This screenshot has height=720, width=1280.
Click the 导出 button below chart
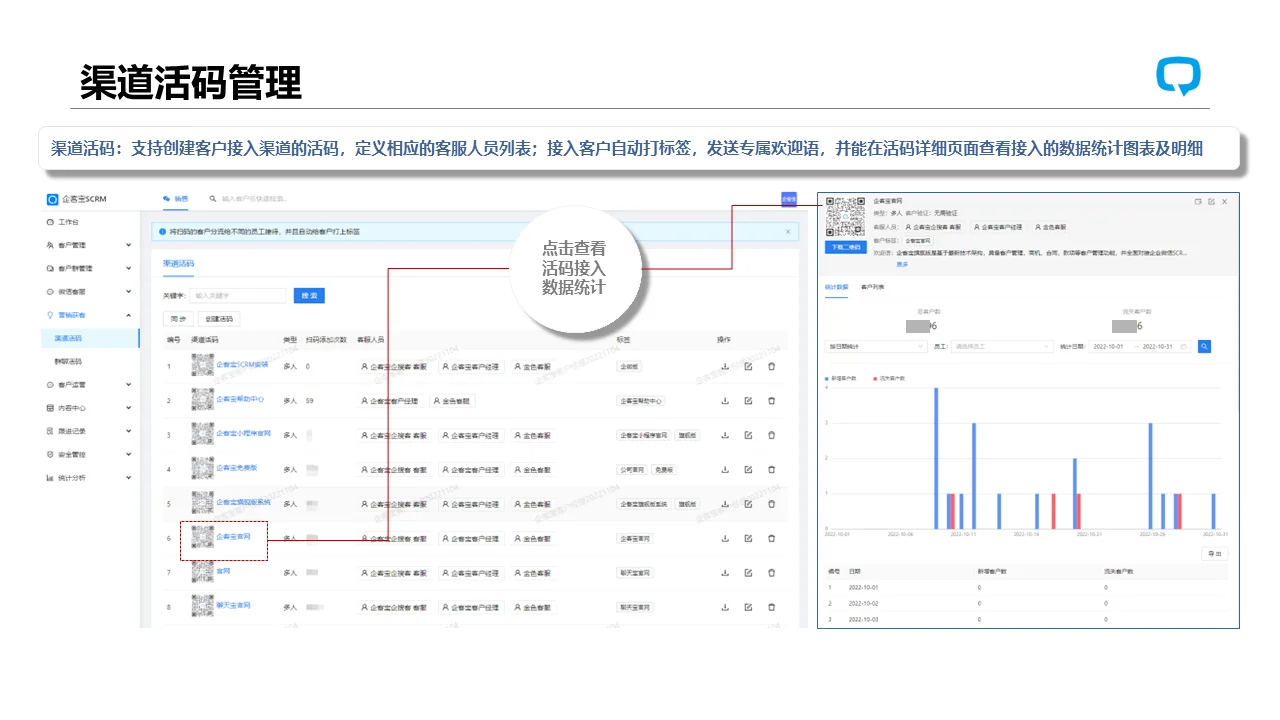click(1214, 553)
